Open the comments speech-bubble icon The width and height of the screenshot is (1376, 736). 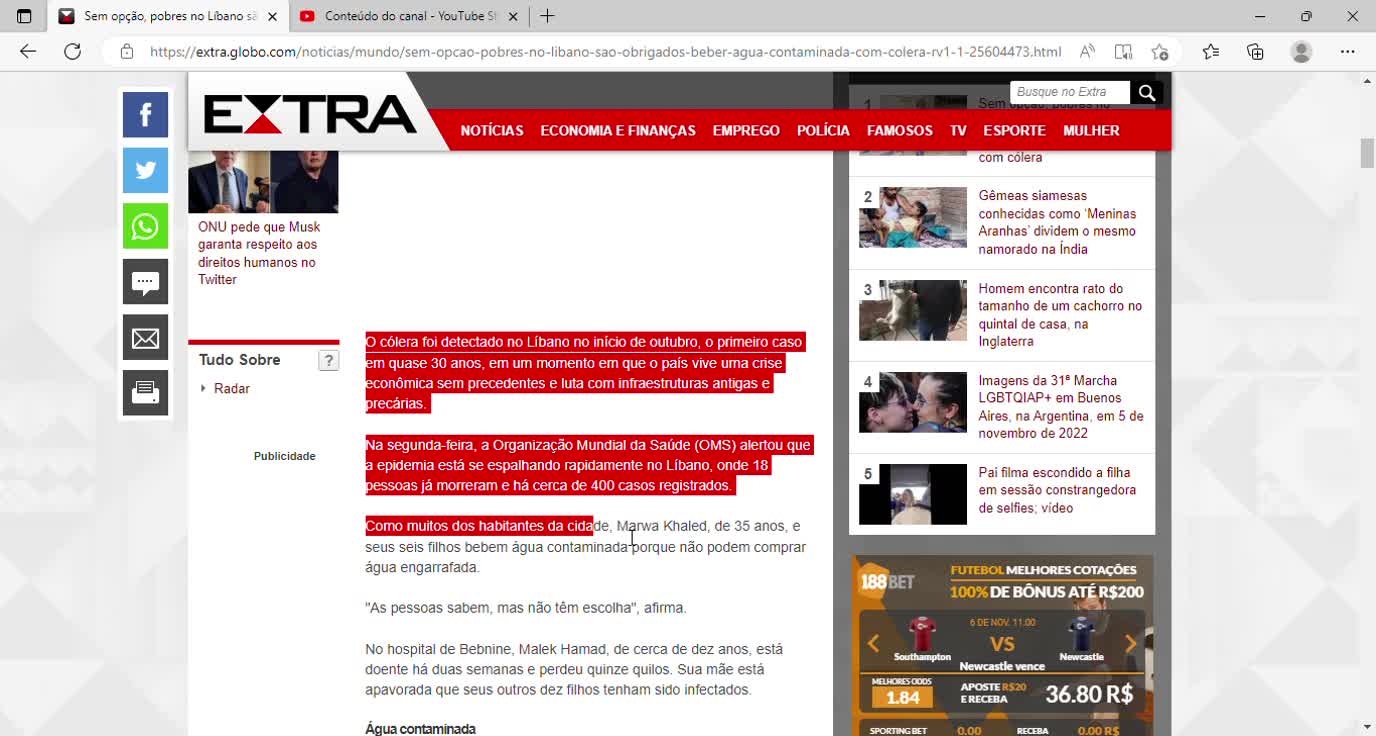click(145, 281)
